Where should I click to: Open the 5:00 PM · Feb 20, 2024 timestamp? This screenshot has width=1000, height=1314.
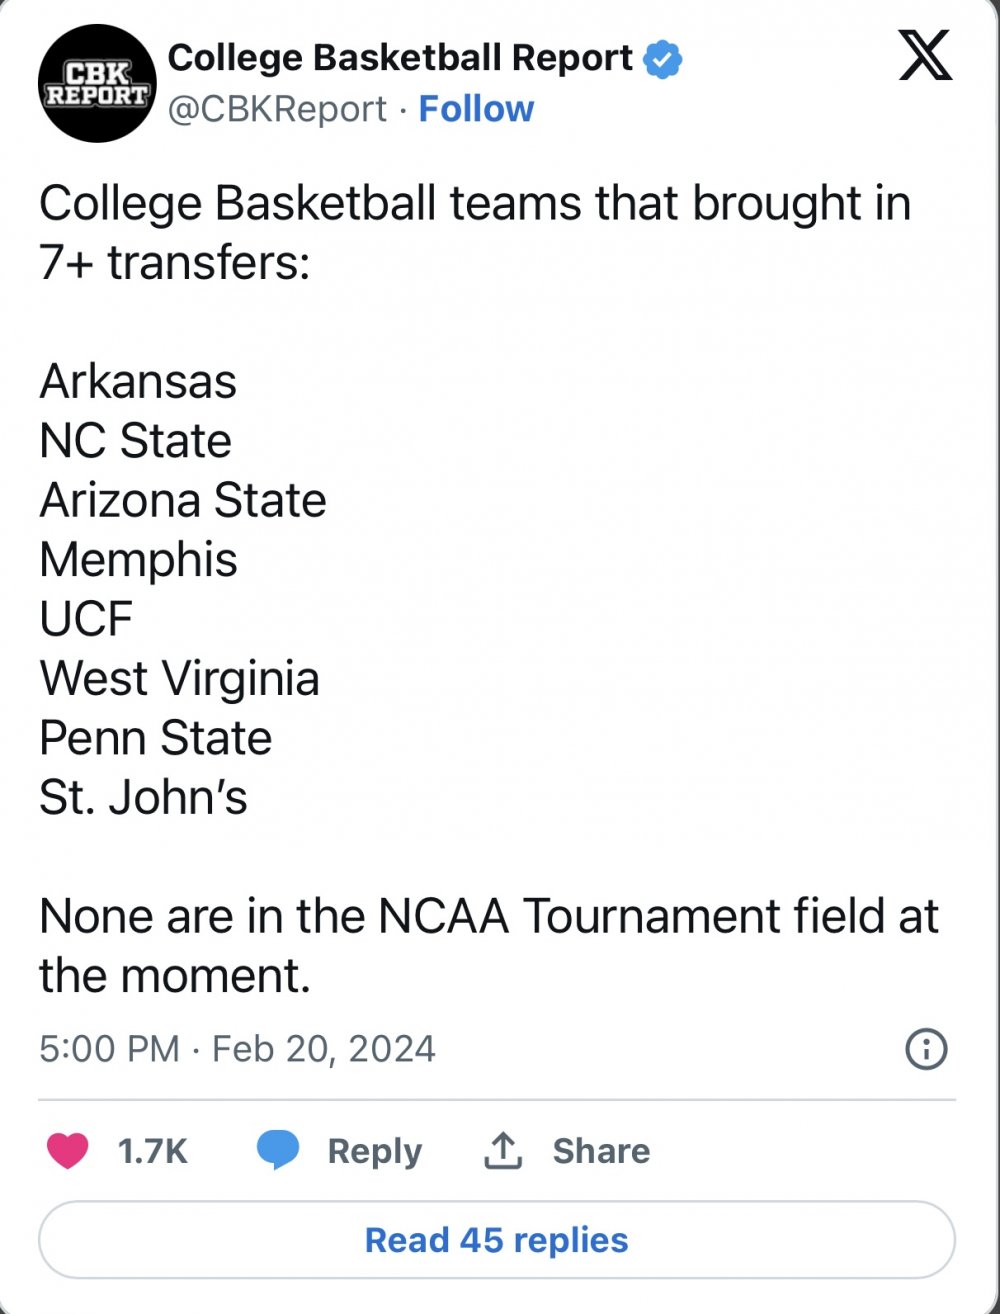238,1049
